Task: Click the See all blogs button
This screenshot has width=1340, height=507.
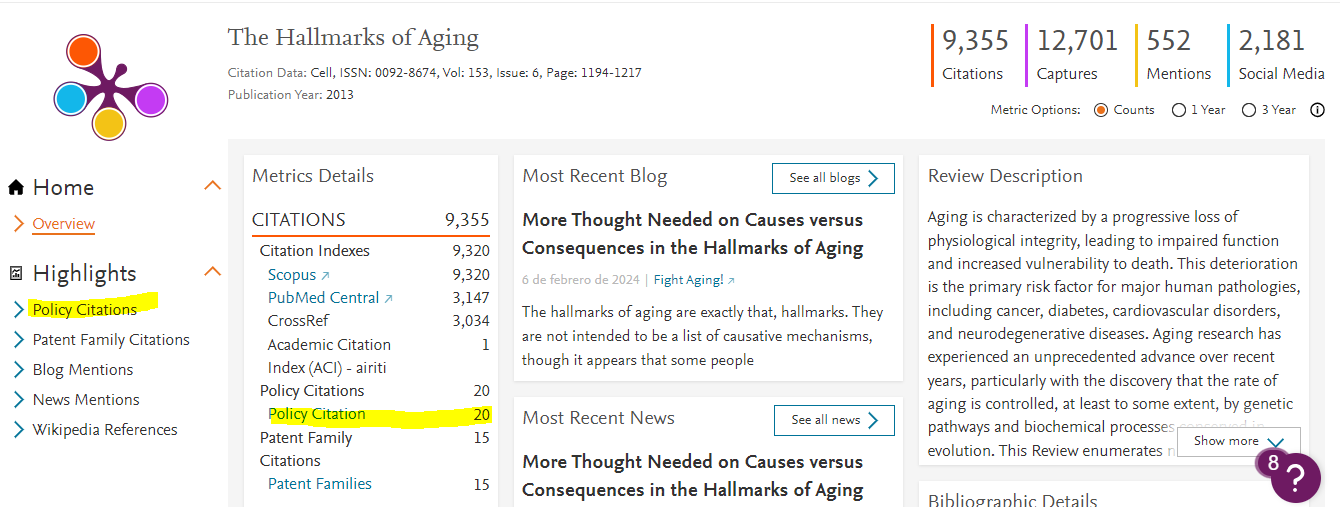Action: tap(833, 178)
